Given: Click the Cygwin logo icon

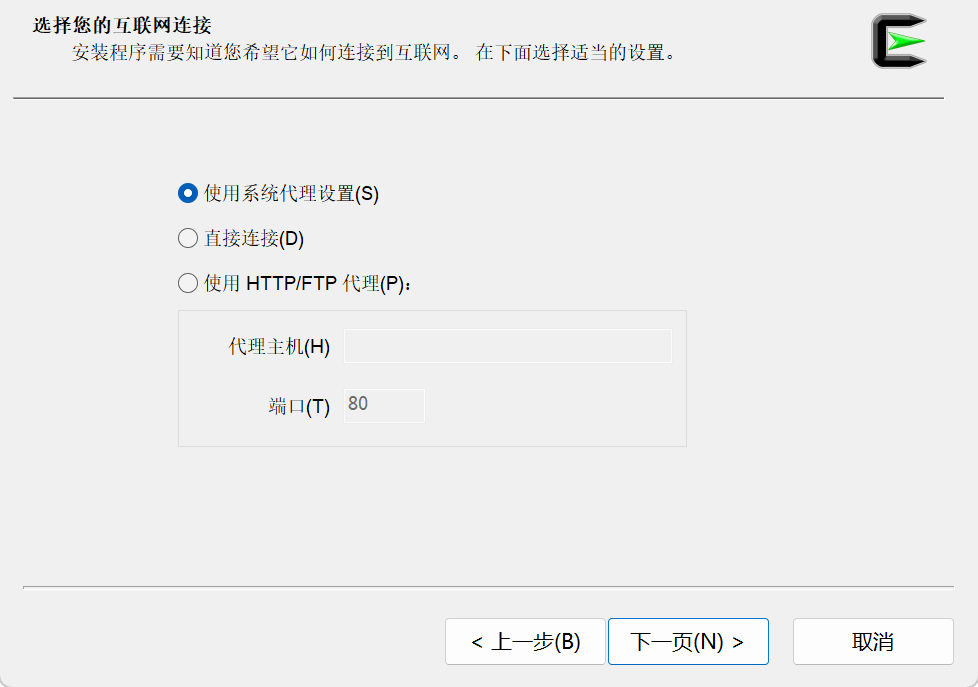Looking at the screenshot, I should 899,41.
